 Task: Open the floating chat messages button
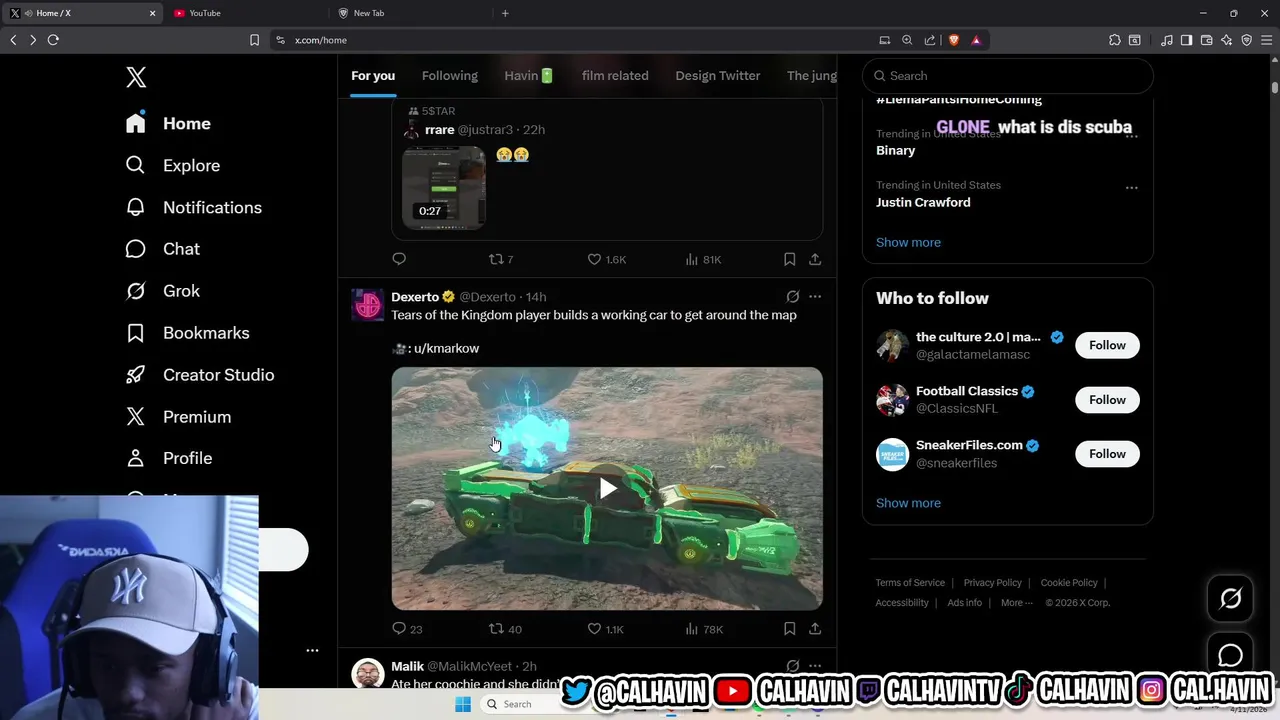(x=1230, y=656)
